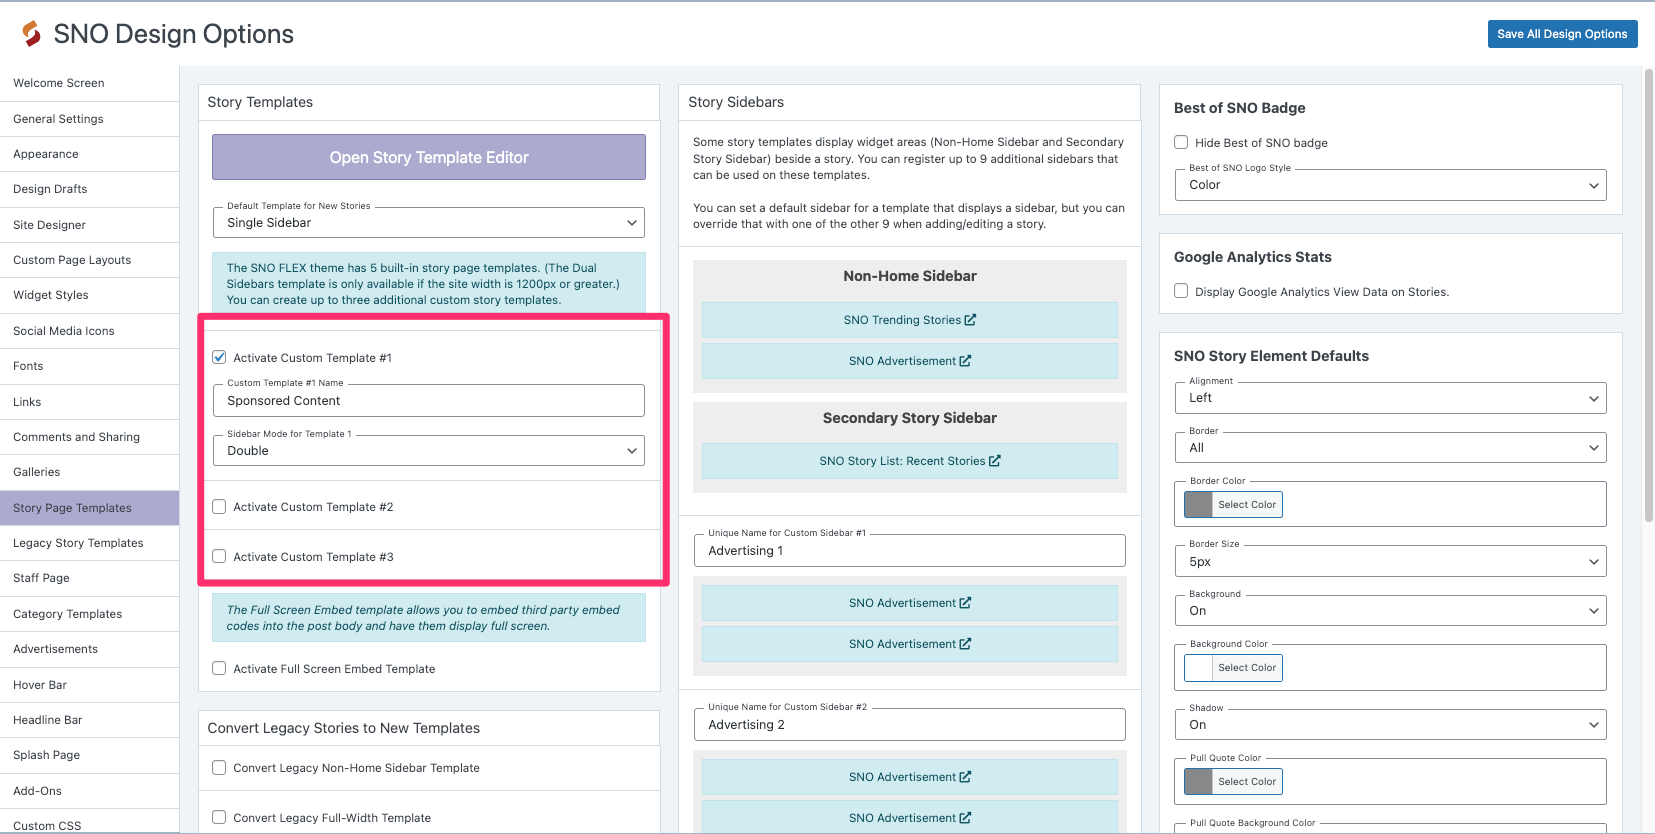Open Add-Ons menu item
This screenshot has height=834, width=1655.
tap(89, 791)
